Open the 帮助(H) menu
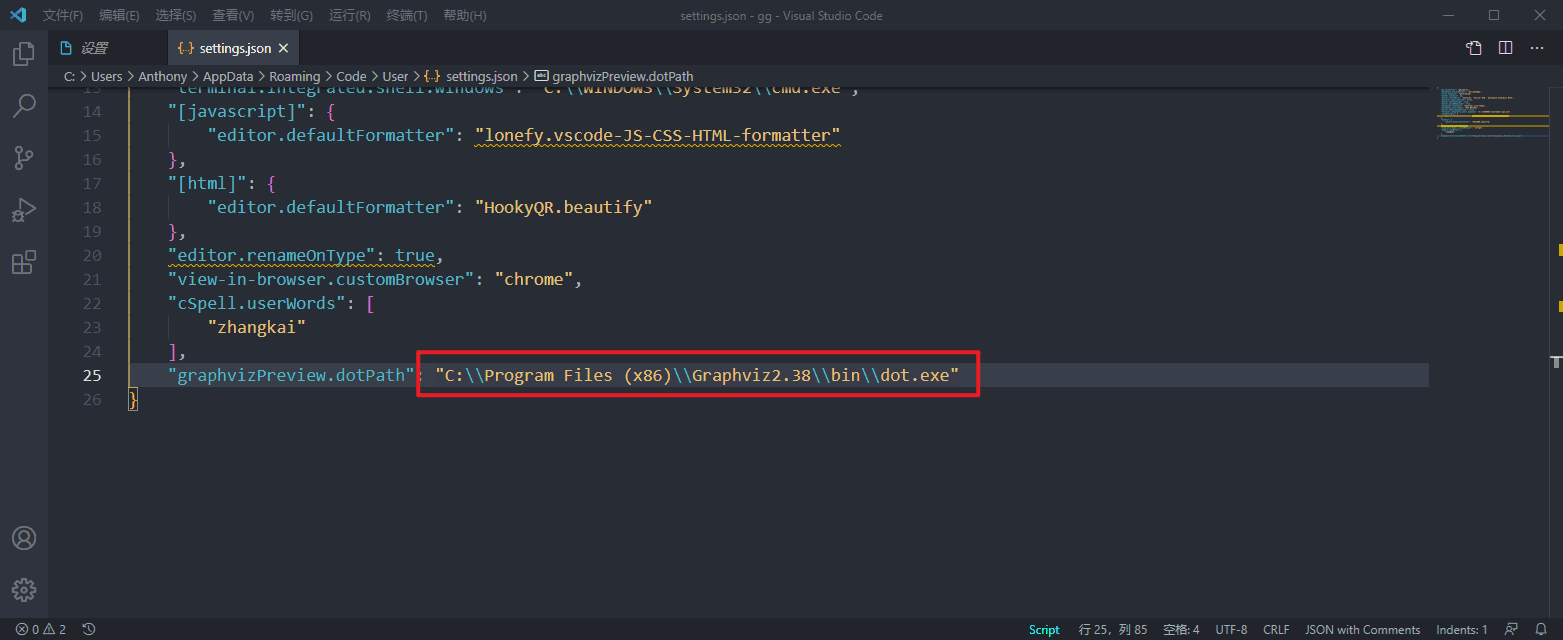Screen dimensions: 1563x640 coord(464,16)
